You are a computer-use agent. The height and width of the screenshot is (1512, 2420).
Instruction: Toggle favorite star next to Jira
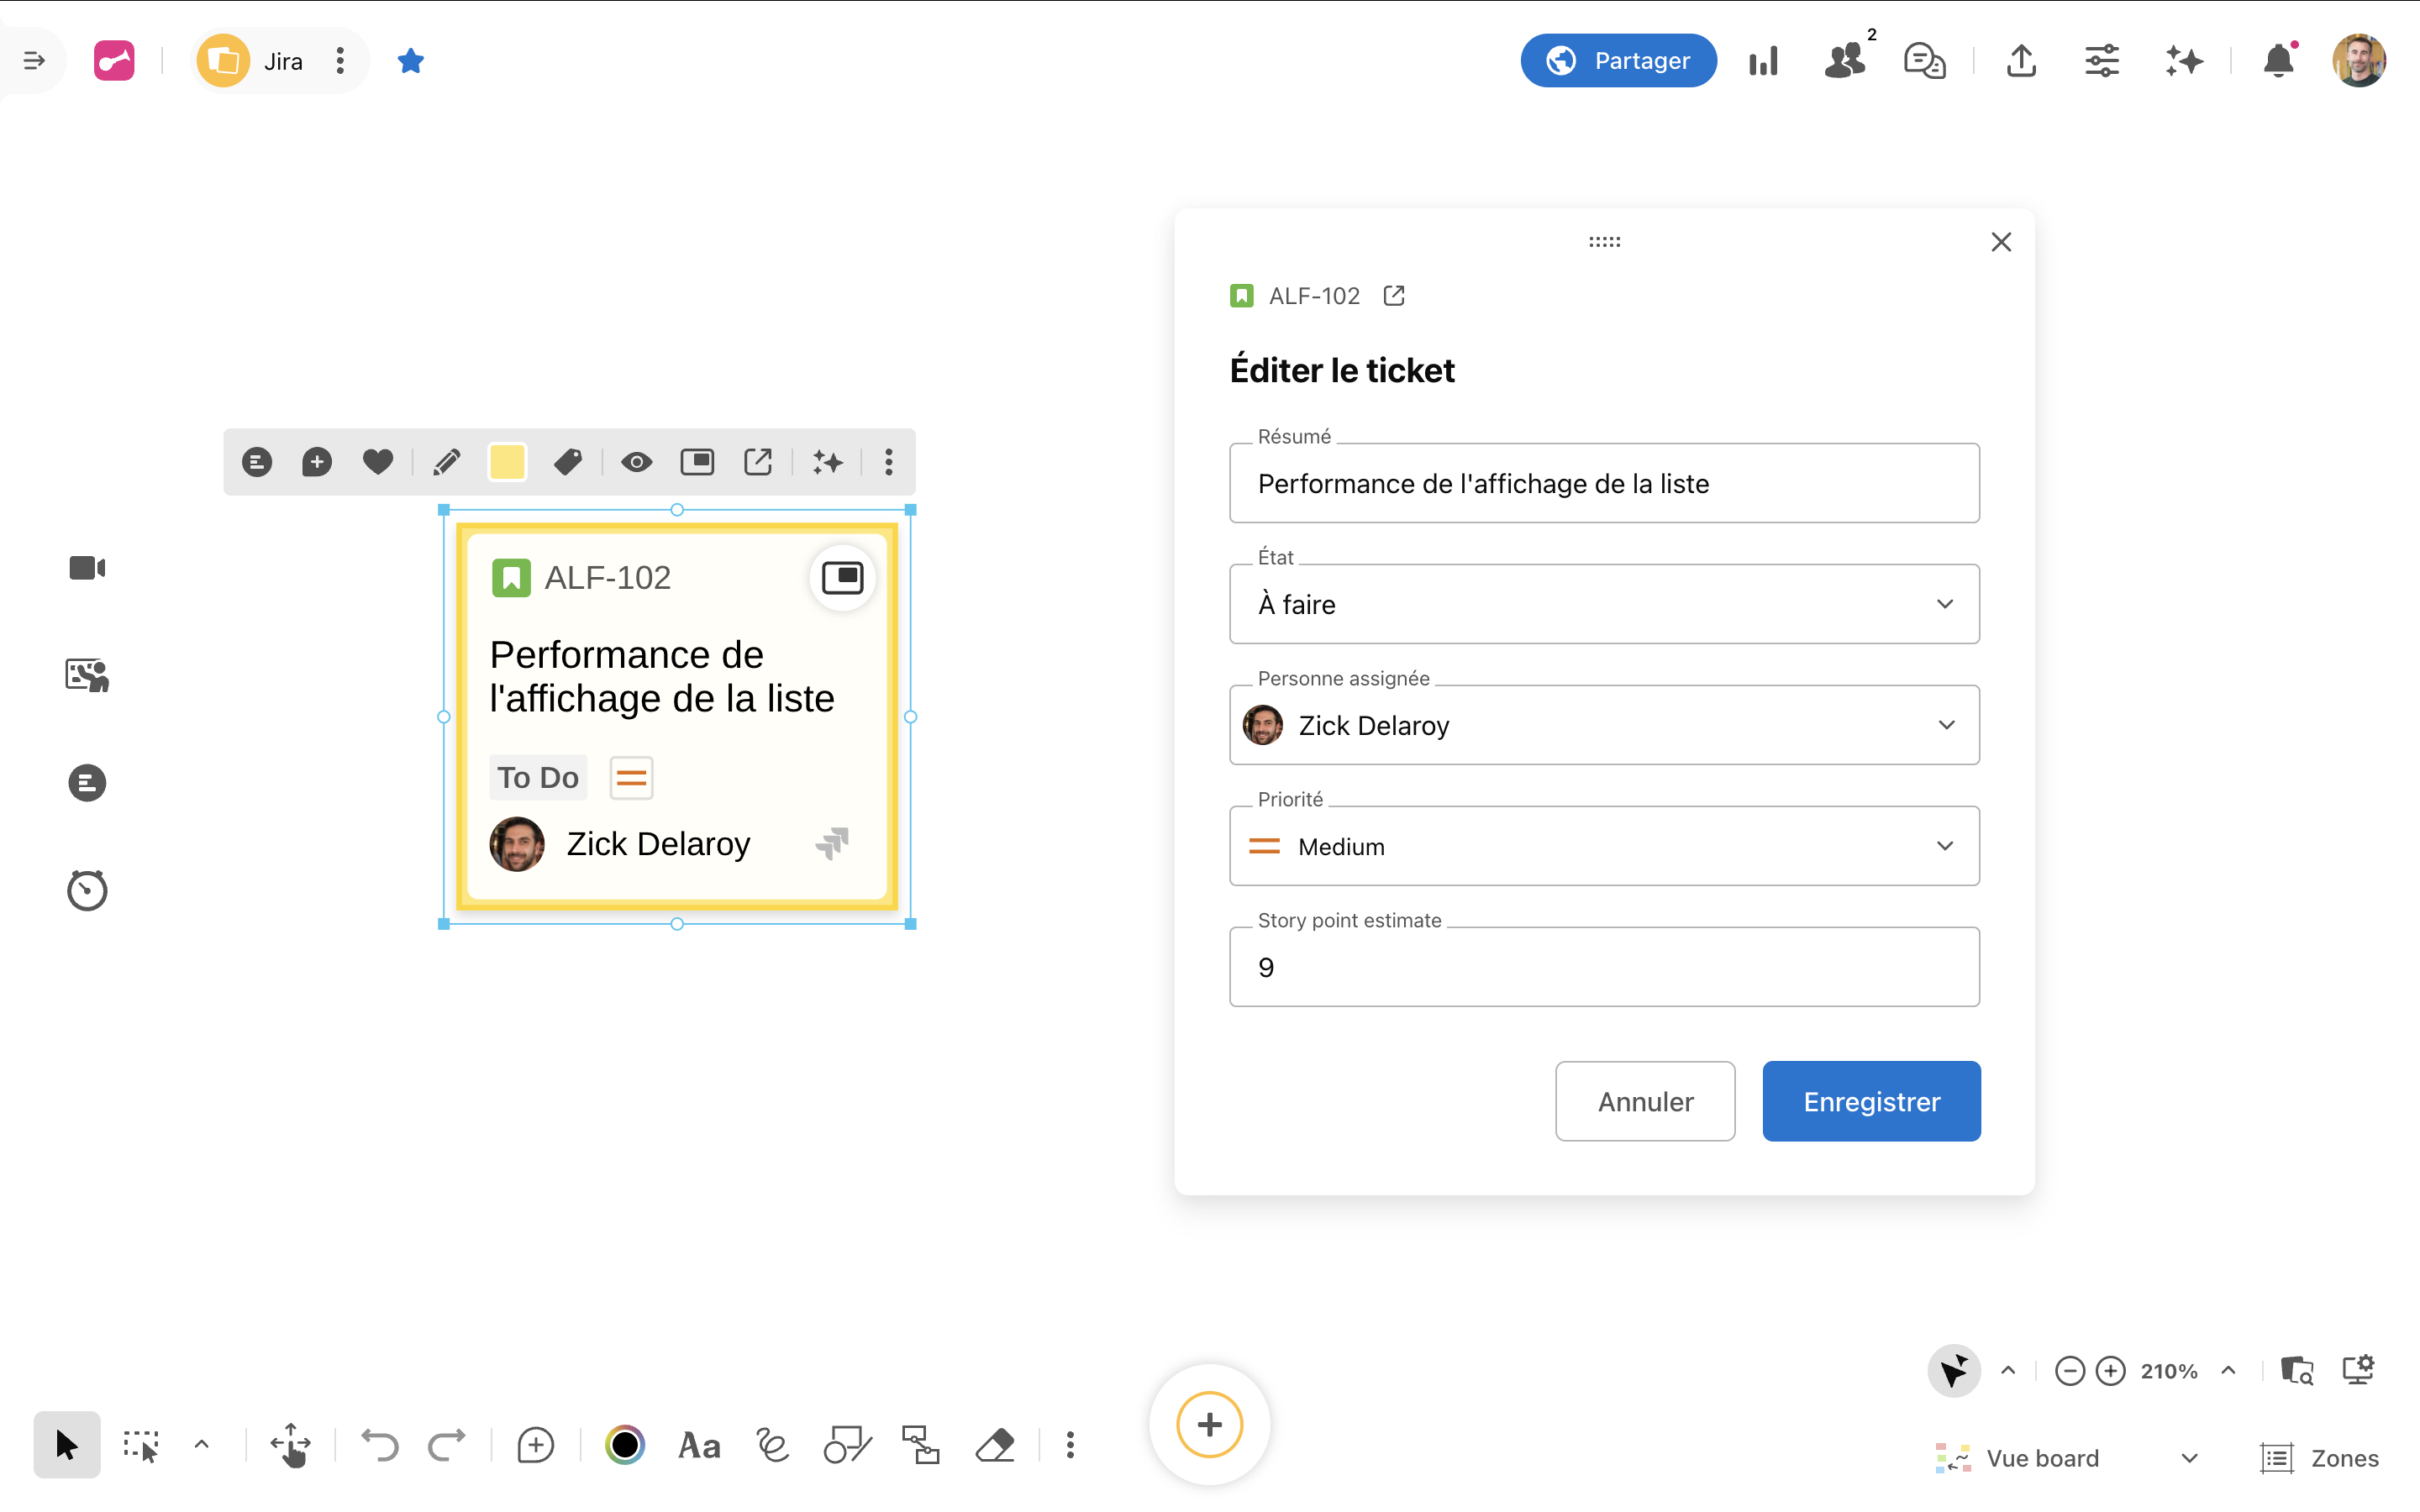410,61
